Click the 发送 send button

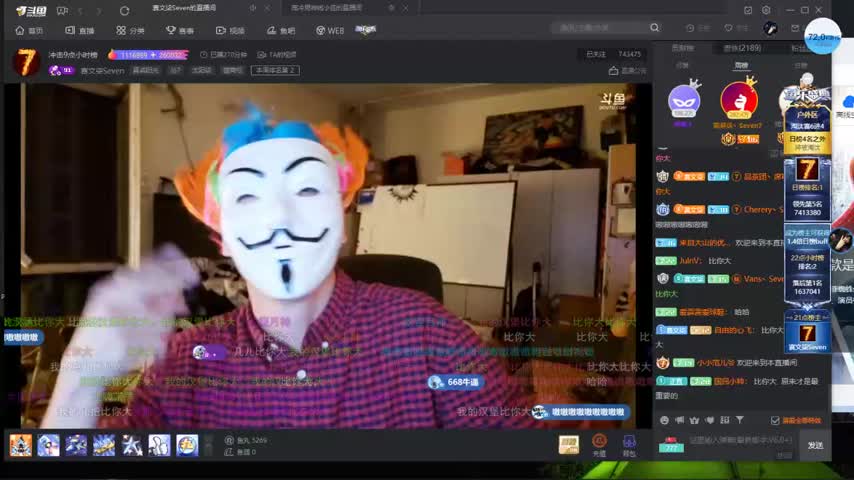coord(815,446)
